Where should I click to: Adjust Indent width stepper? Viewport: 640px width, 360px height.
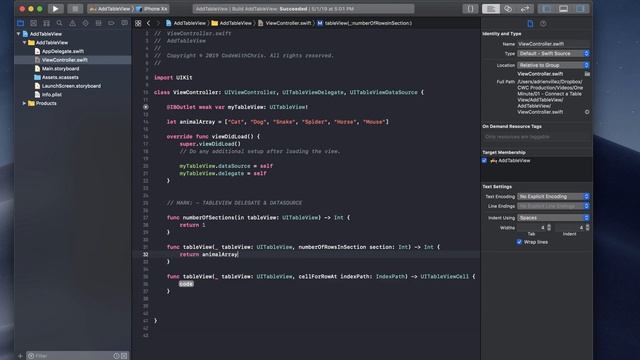click(587, 227)
